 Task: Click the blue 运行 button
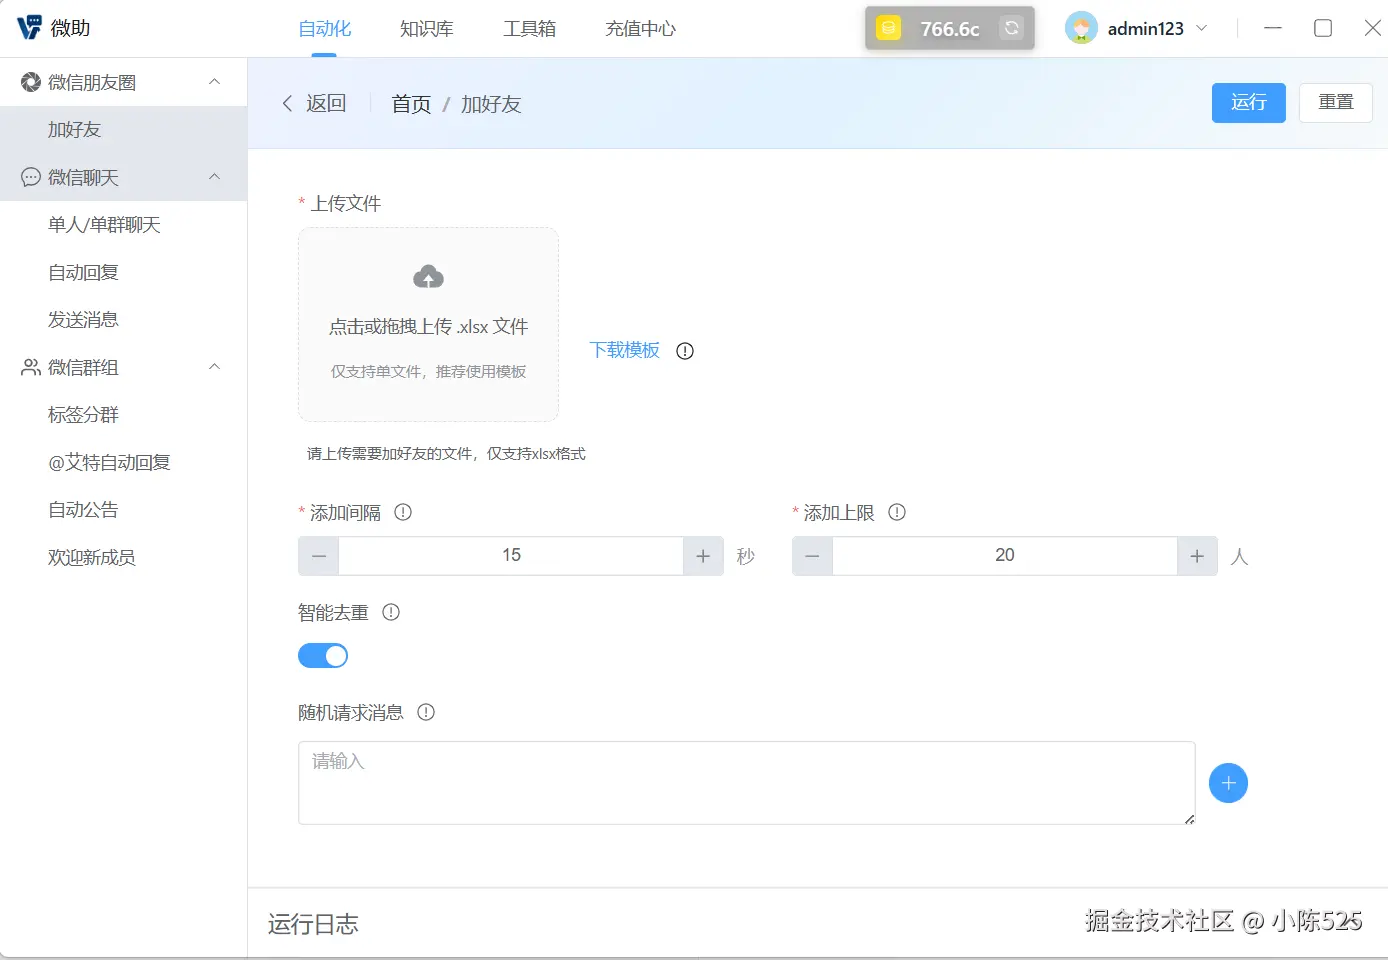point(1249,103)
